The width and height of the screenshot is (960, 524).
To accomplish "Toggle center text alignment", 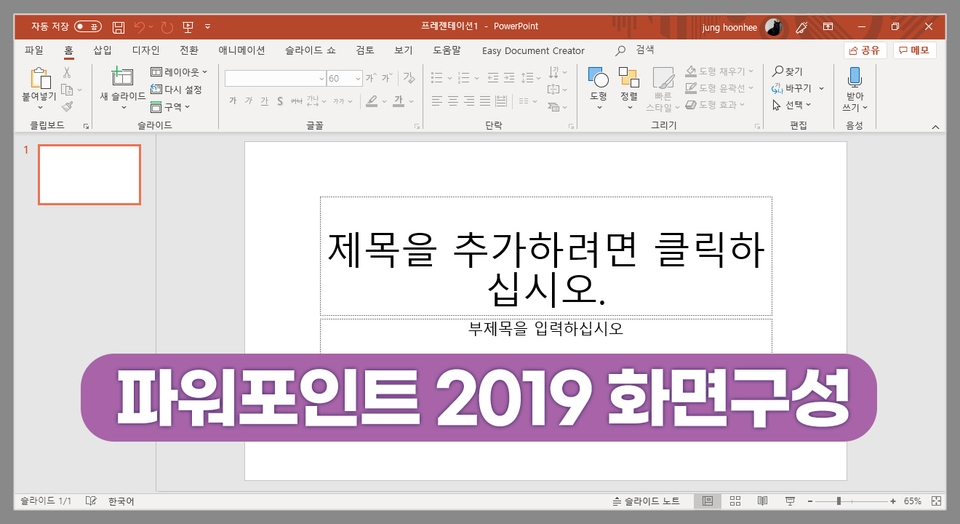I will pos(453,101).
